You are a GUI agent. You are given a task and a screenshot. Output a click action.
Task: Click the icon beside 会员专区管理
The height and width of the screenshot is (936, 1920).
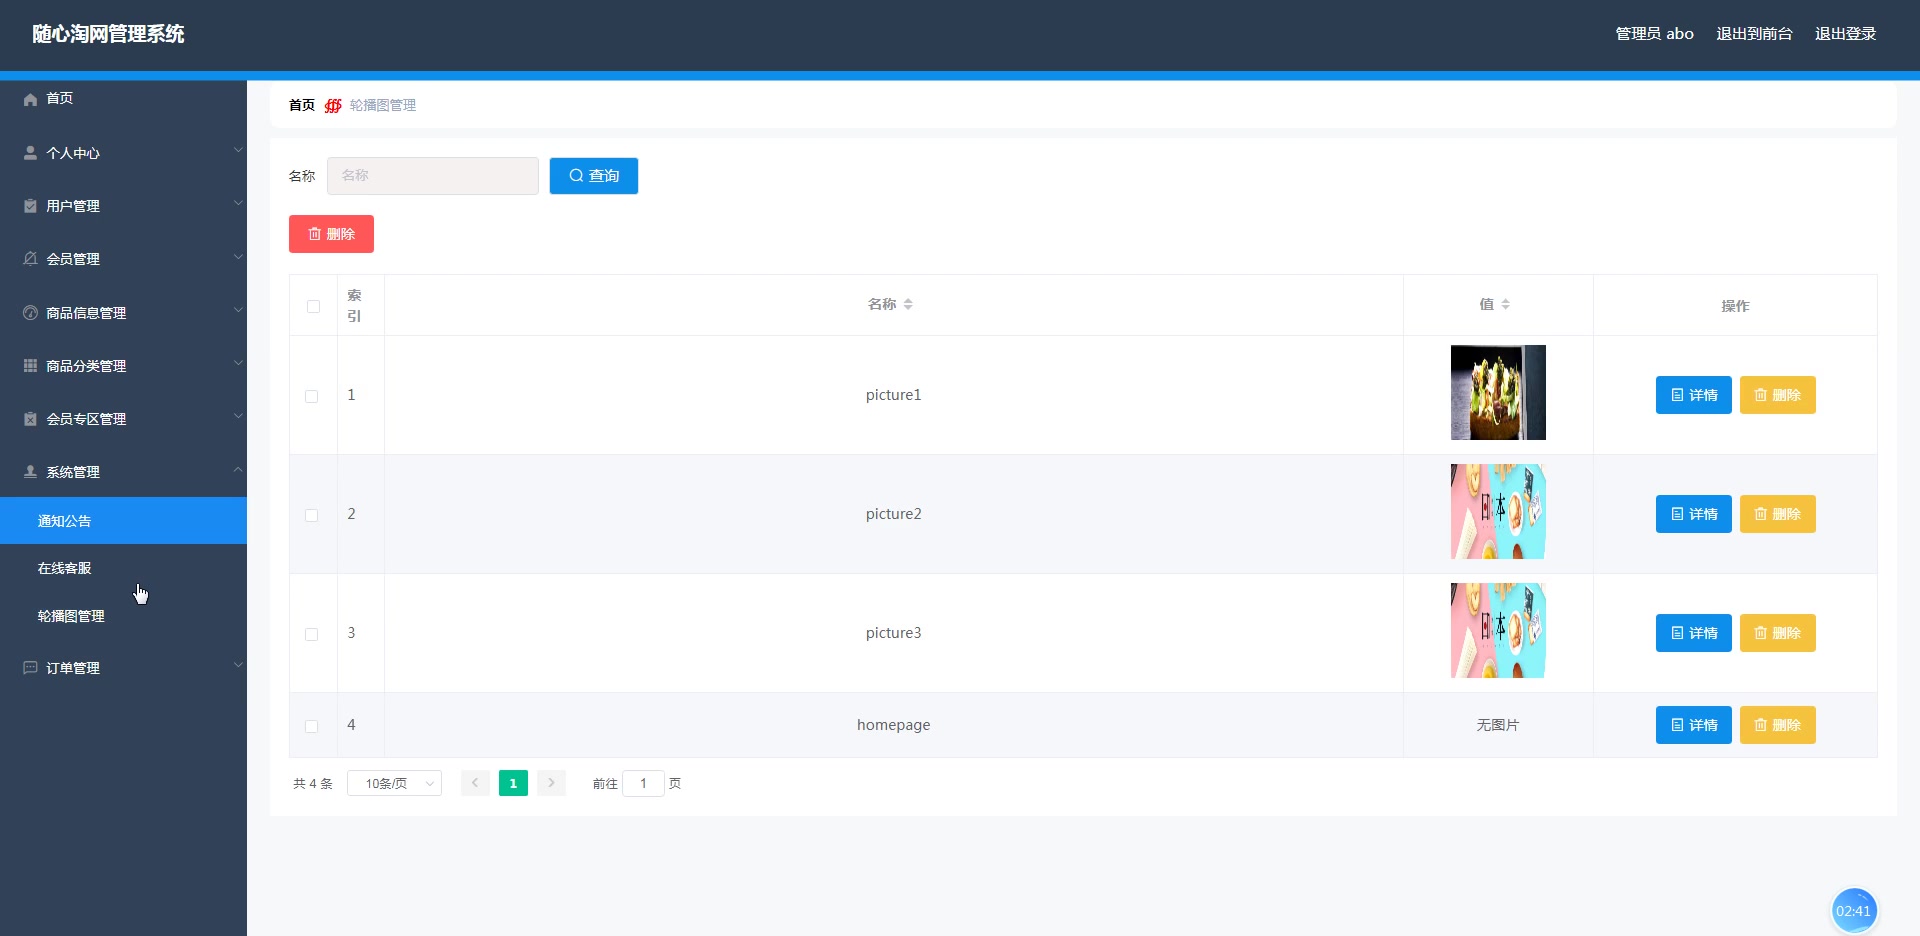click(x=30, y=419)
